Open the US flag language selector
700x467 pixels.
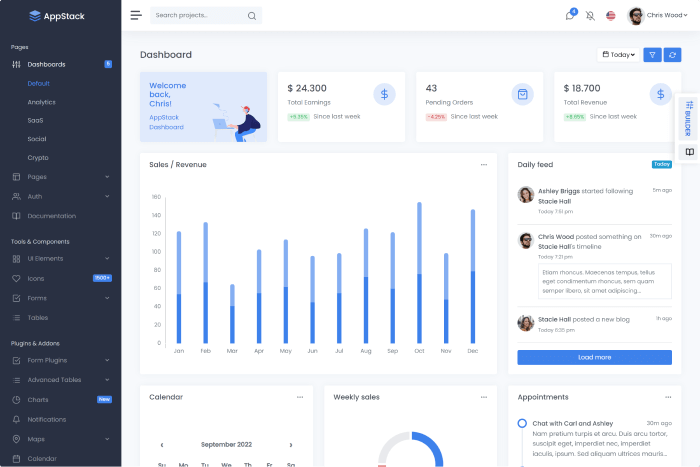point(611,16)
